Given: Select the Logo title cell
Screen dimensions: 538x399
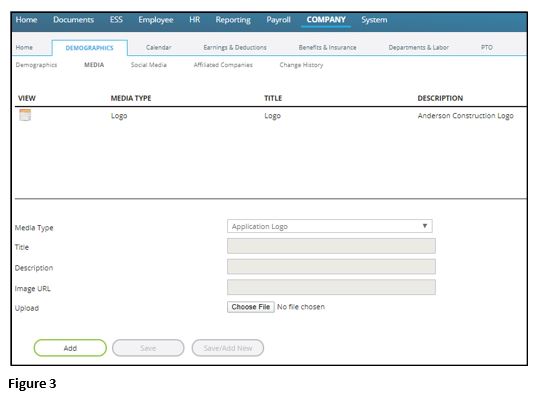Looking at the screenshot, I should point(272,116).
